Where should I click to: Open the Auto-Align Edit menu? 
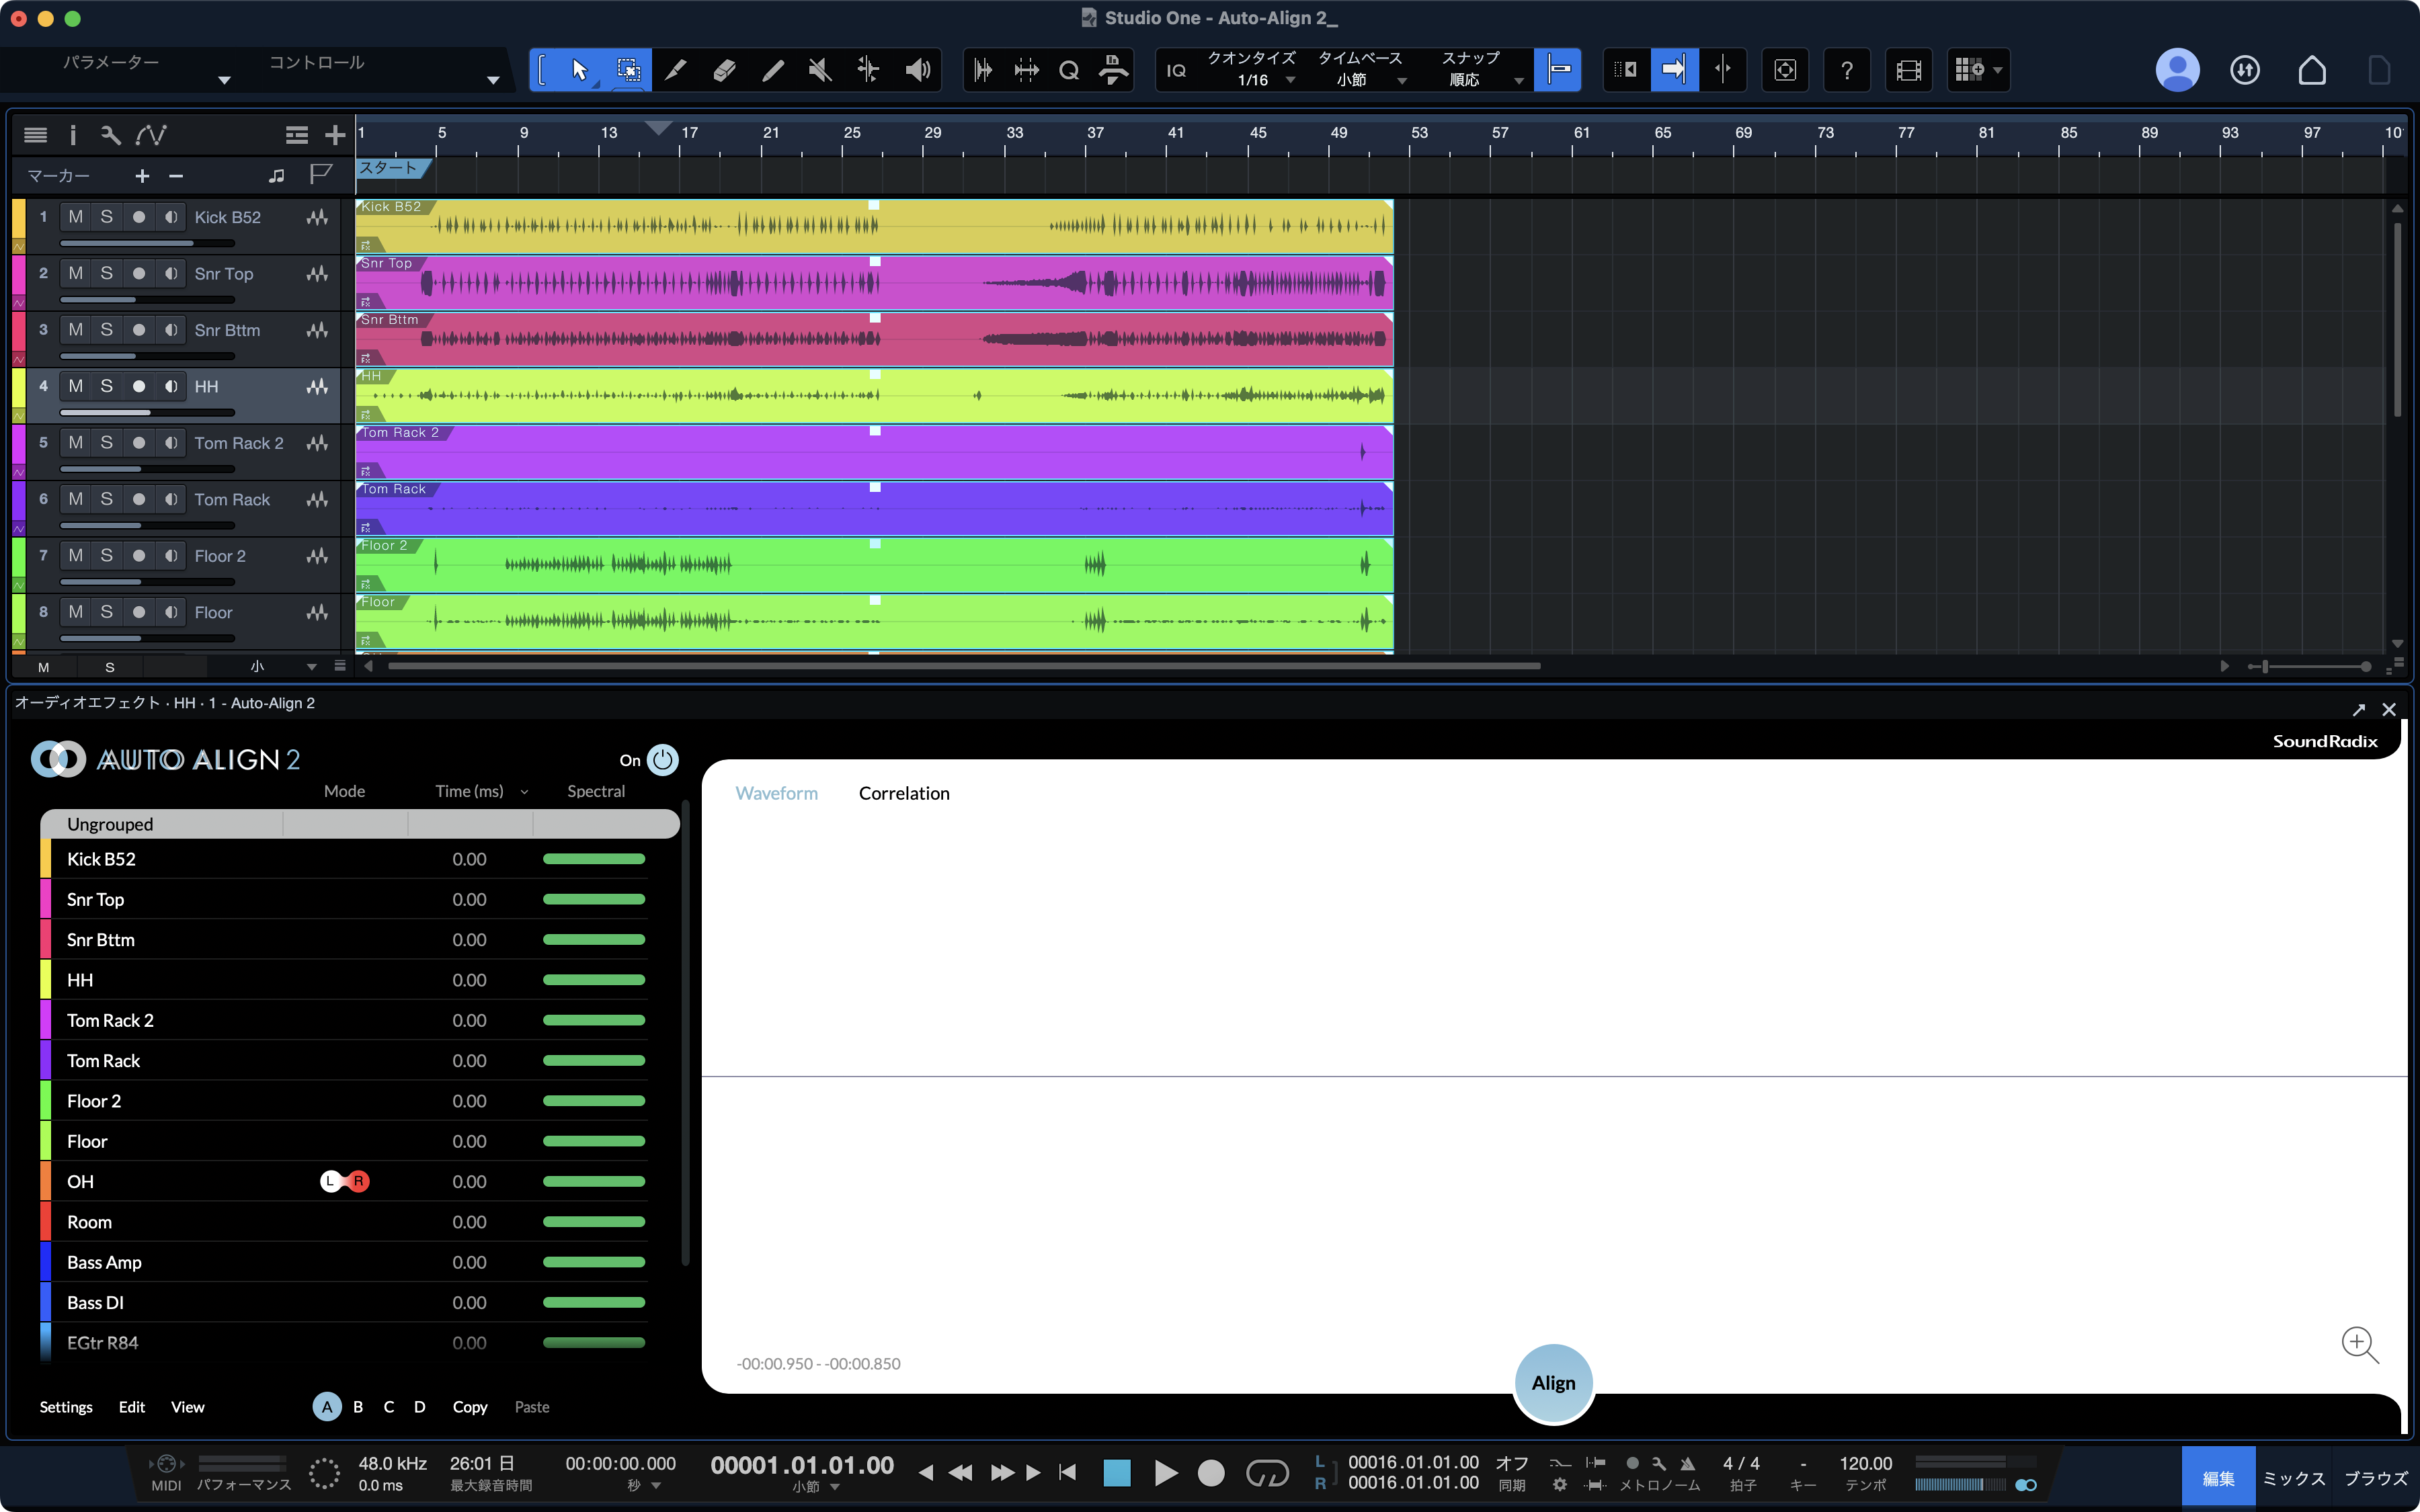132,1407
